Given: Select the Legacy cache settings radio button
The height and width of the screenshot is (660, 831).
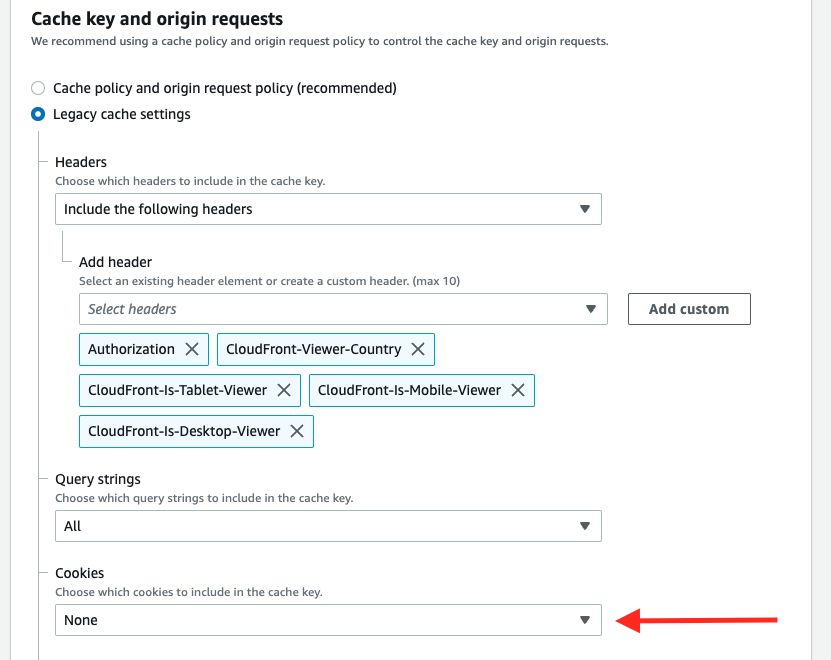Looking at the screenshot, I should pos(38,114).
